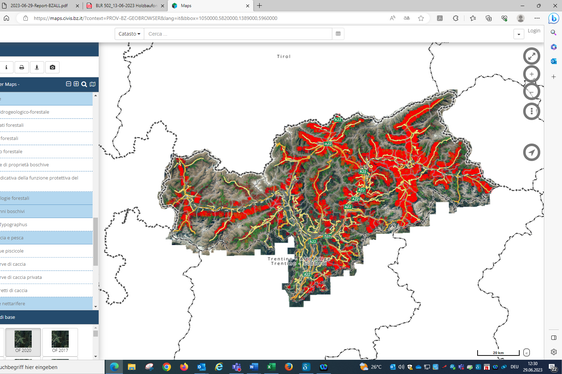
Task: Open a new browser tab
Action: point(259,5)
